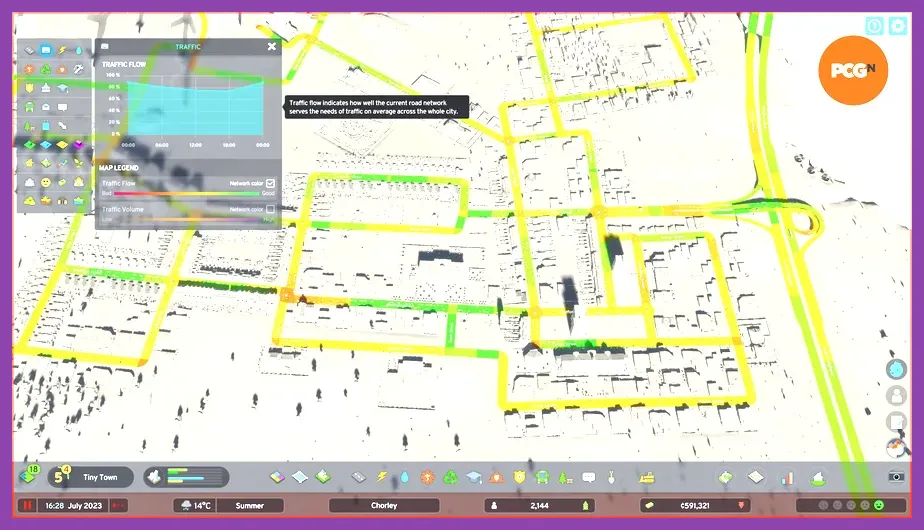
Task: Open the advisor person icon on right
Action: point(896,396)
